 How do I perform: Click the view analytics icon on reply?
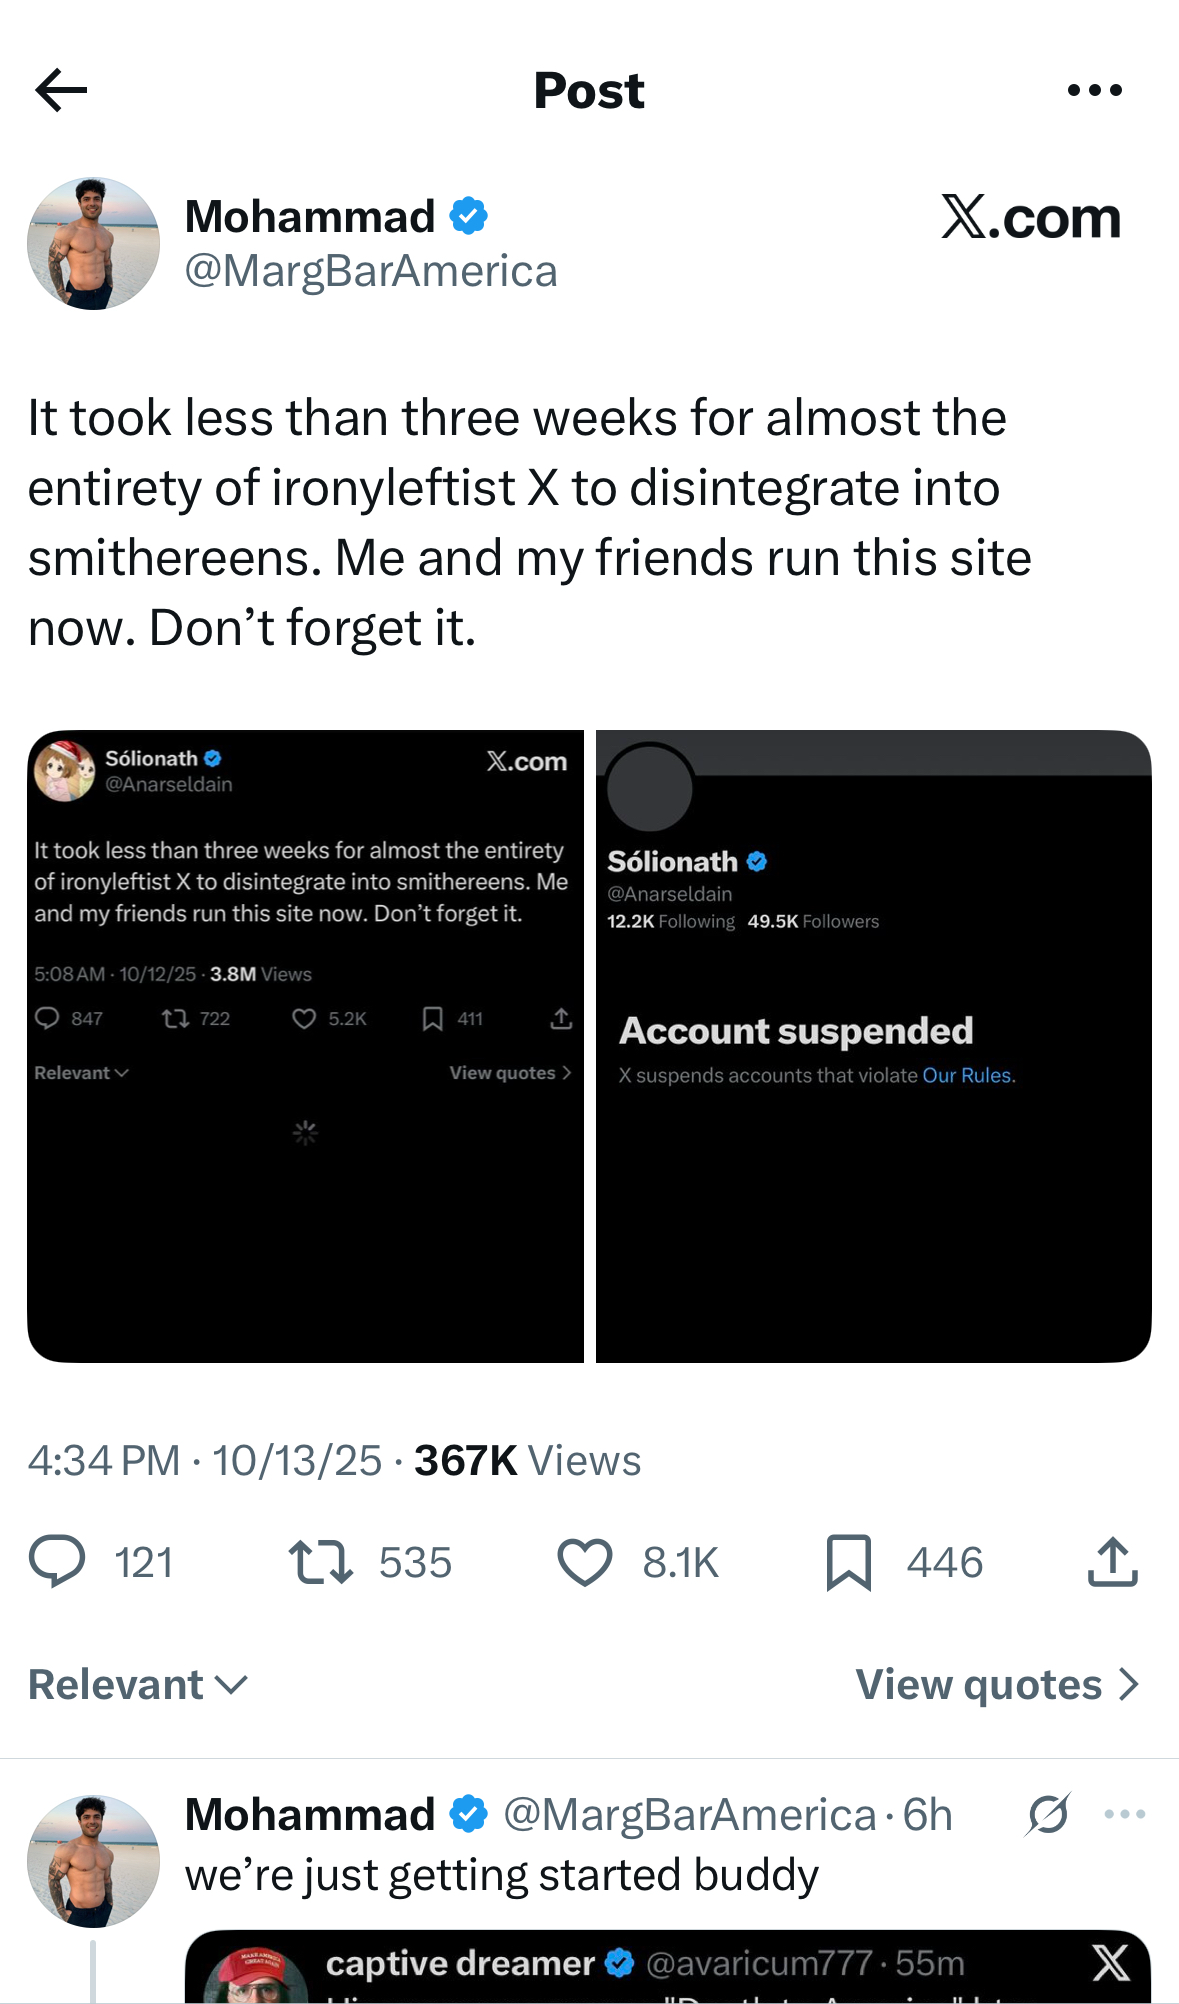click(x=1047, y=1814)
